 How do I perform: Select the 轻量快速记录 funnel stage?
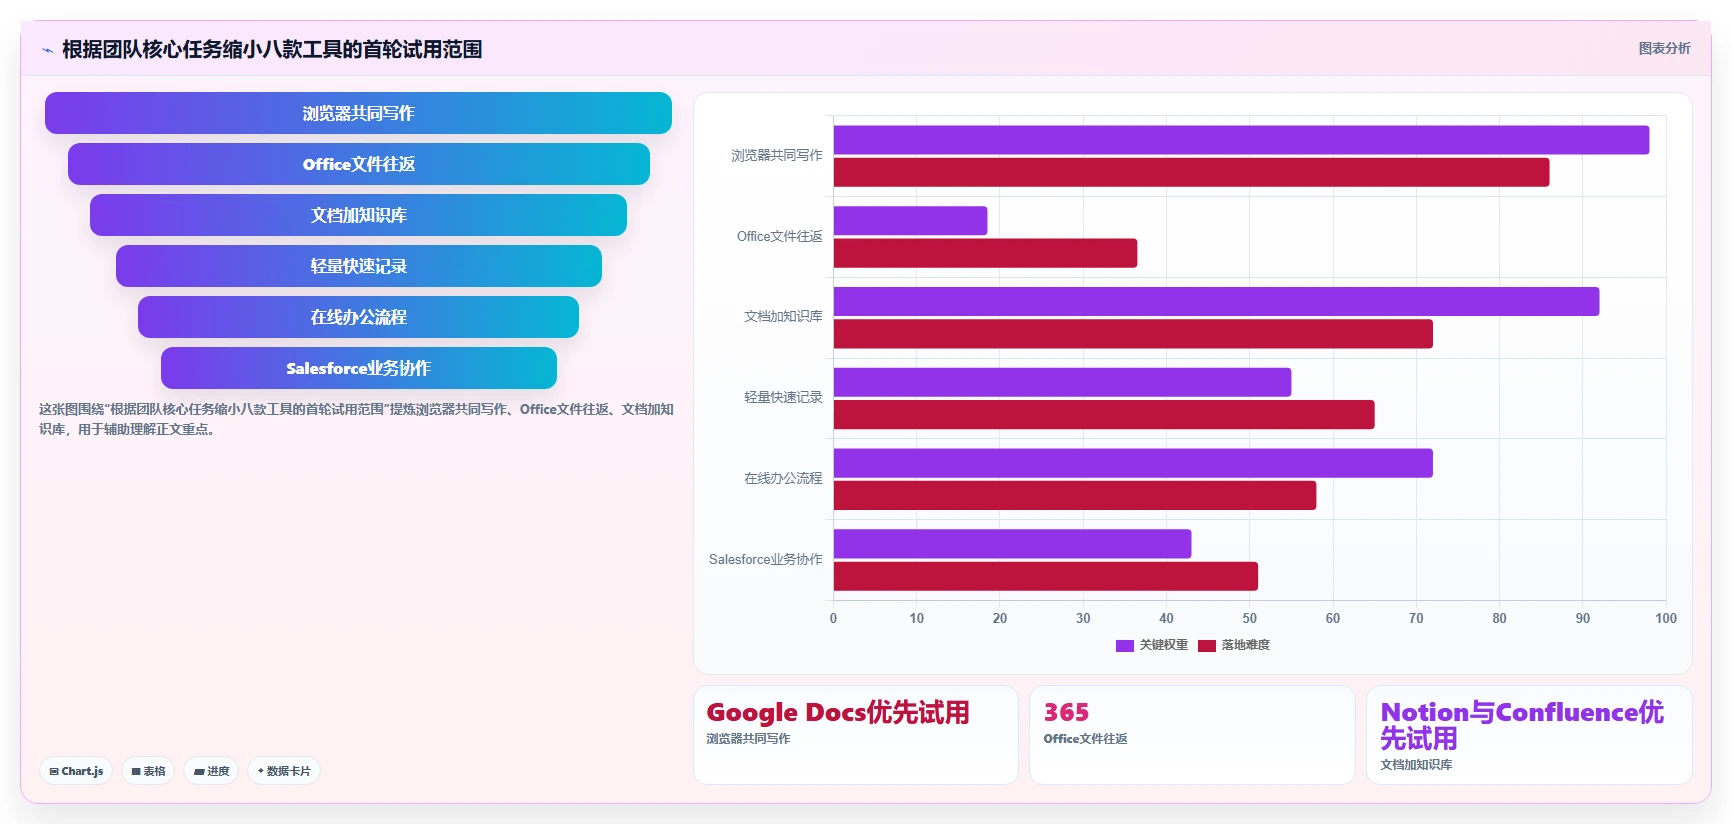tap(358, 266)
